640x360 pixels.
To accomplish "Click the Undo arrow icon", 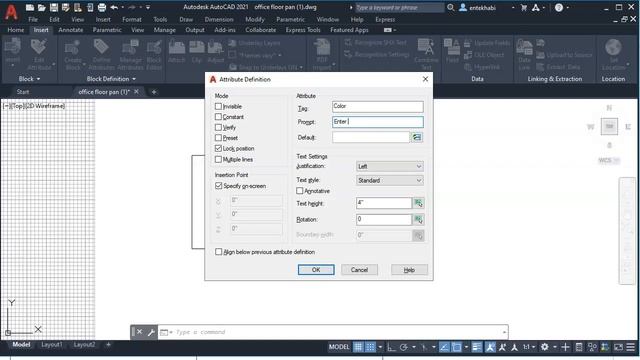I will coord(114,7).
